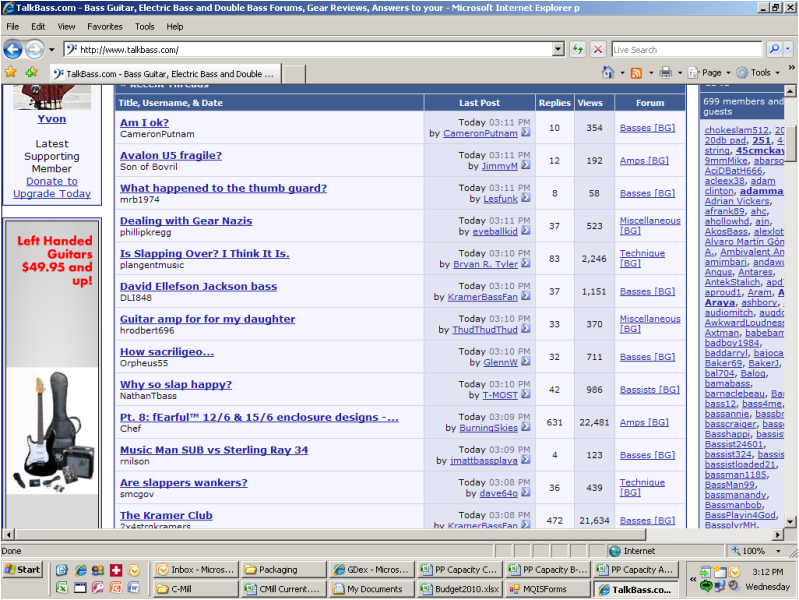Image resolution: width=799 pixels, height=600 pixels.
Task: Open the RSS feeds dropdown arrow
Action: click(x=651, y=73)
